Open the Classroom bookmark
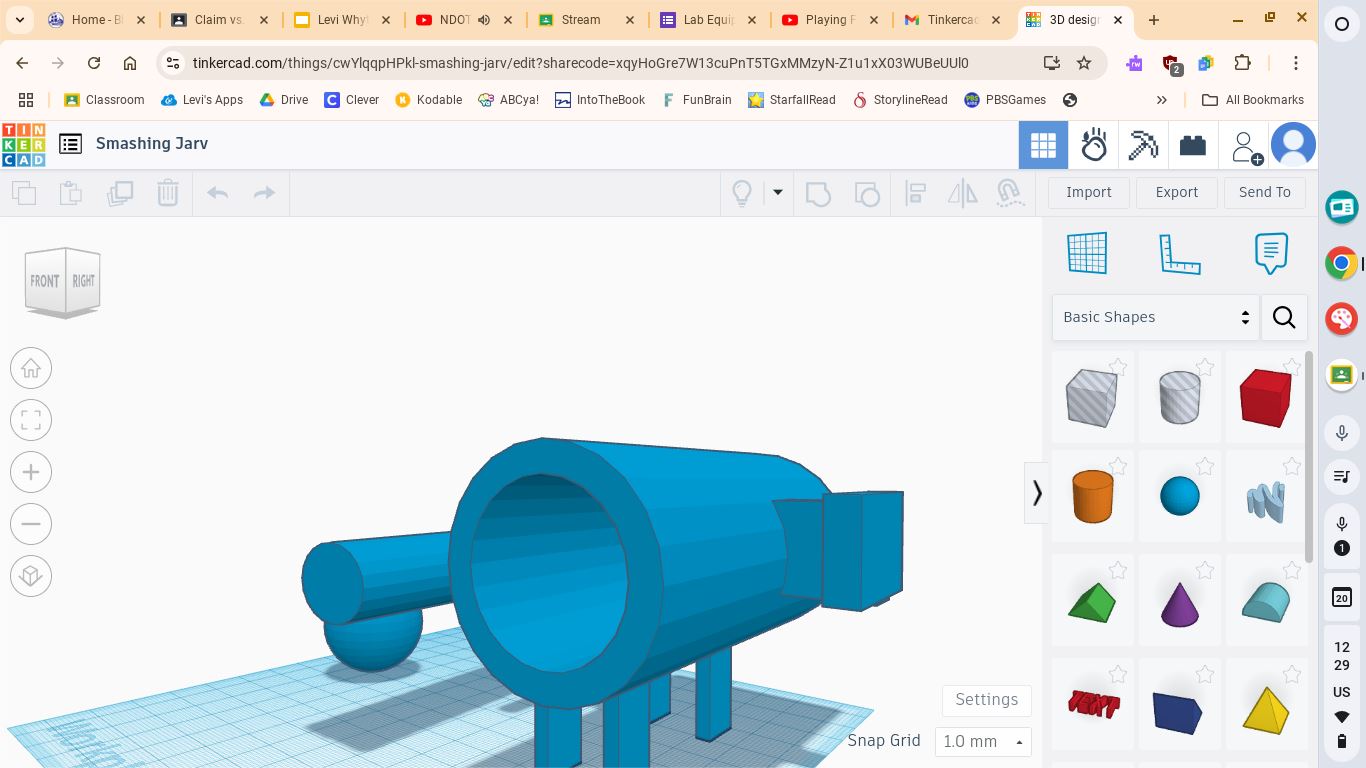Viewport: 1366px width, 768px height. pyautogui.click(x=104, y=100)
